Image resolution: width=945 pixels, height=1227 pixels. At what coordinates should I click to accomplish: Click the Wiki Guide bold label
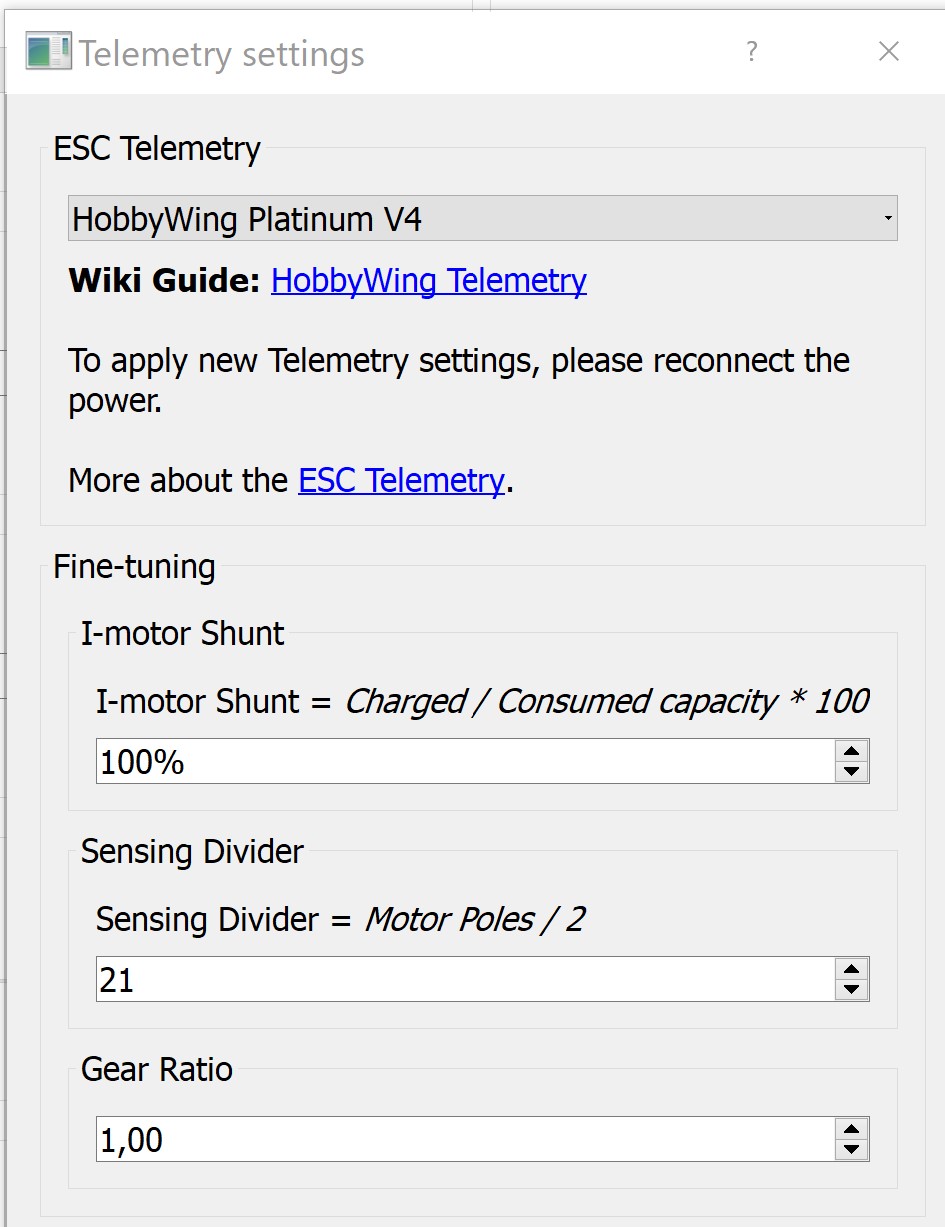coord(164,281)
